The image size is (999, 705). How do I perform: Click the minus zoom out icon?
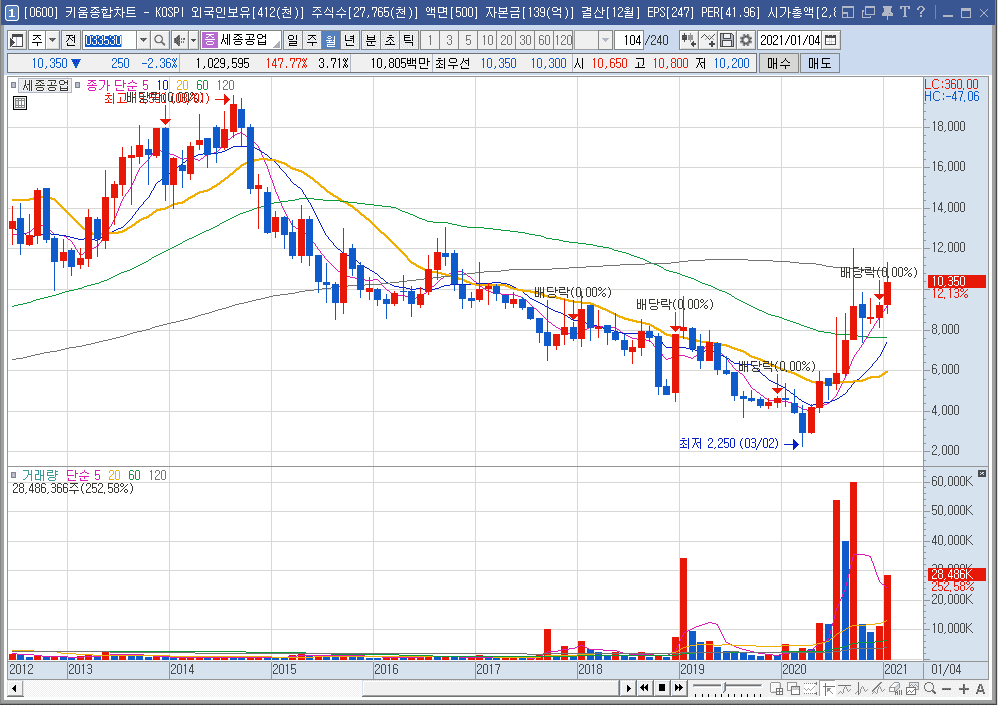click(946, 688)
